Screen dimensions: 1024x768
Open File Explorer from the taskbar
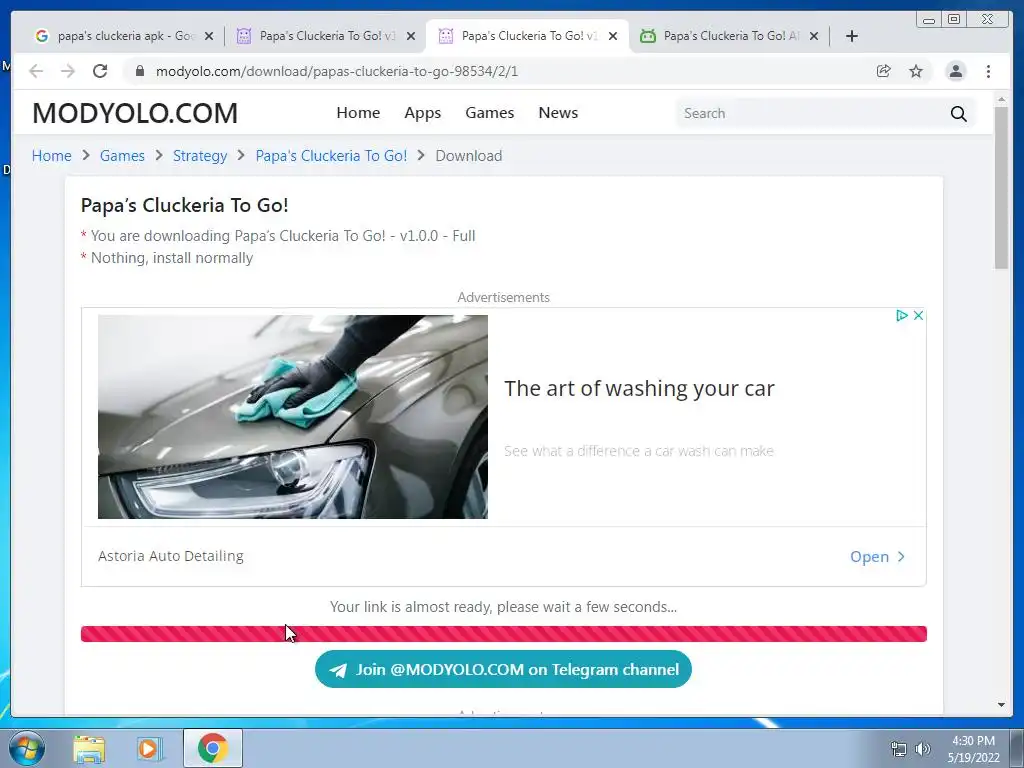tap(89, 748)
